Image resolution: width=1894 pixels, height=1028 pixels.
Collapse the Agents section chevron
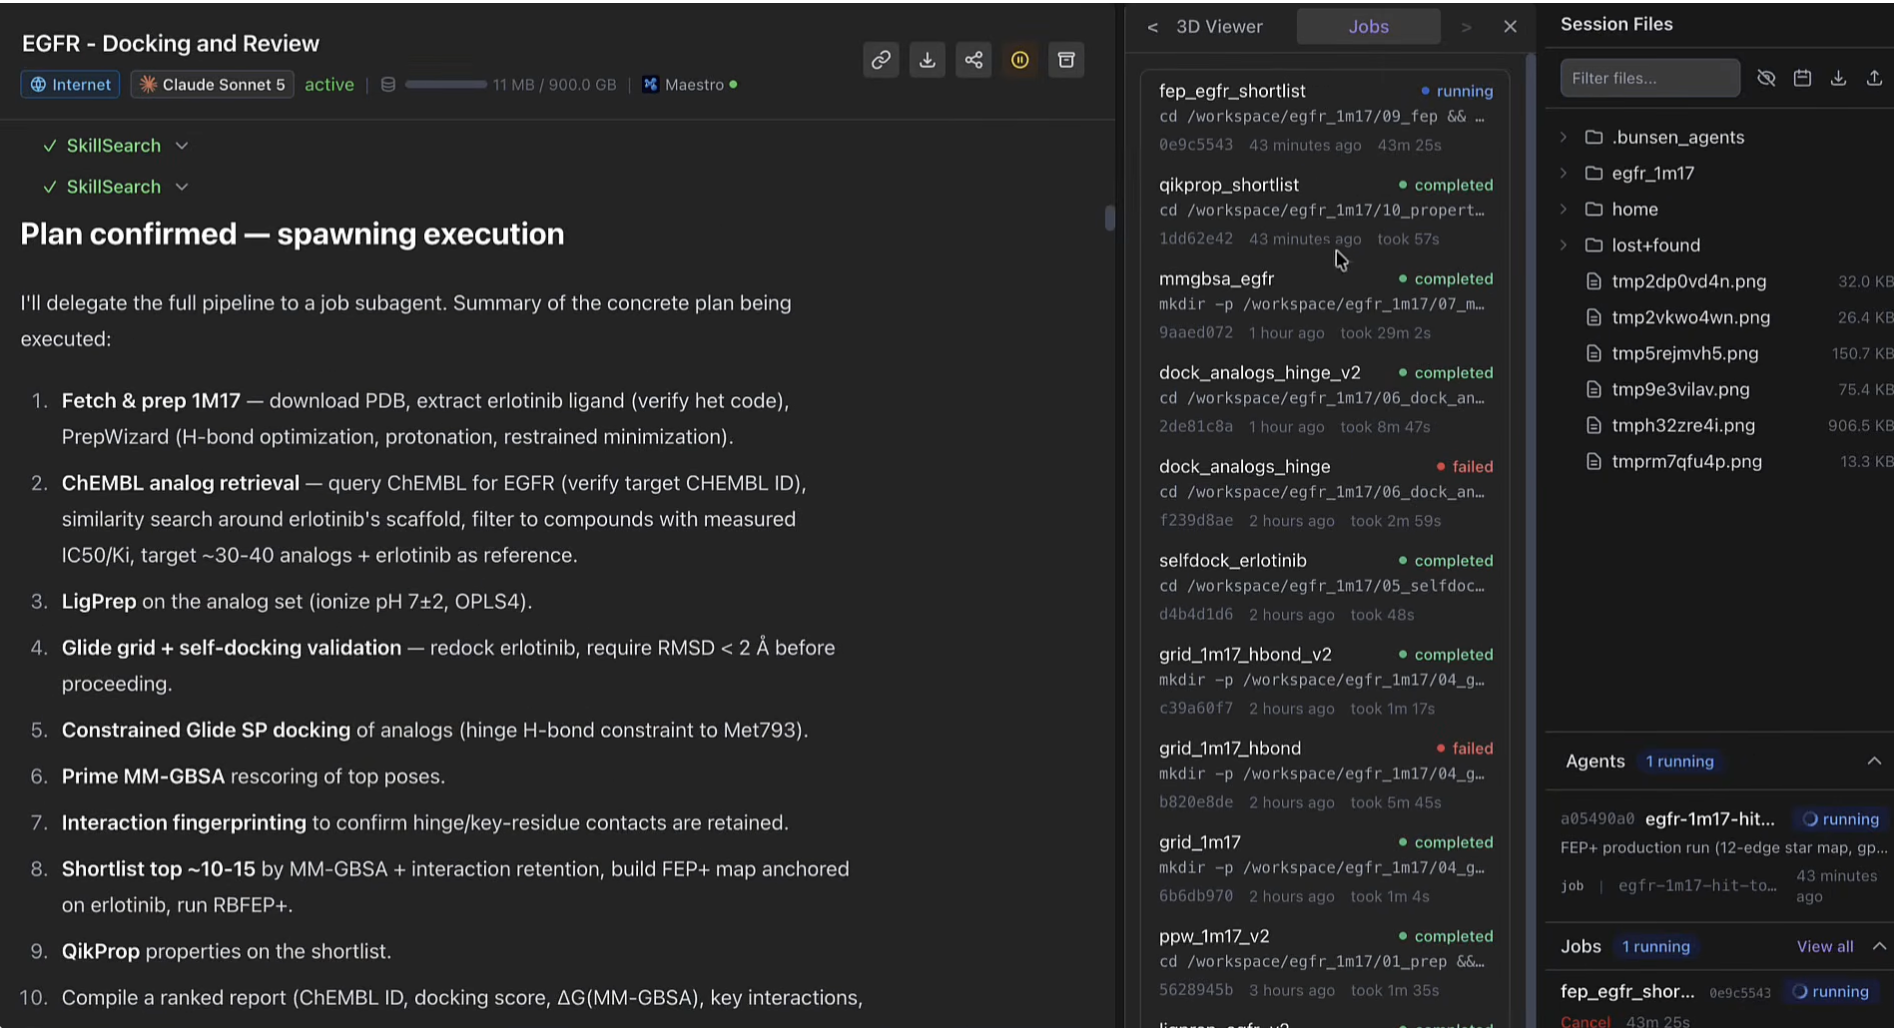1874,761
